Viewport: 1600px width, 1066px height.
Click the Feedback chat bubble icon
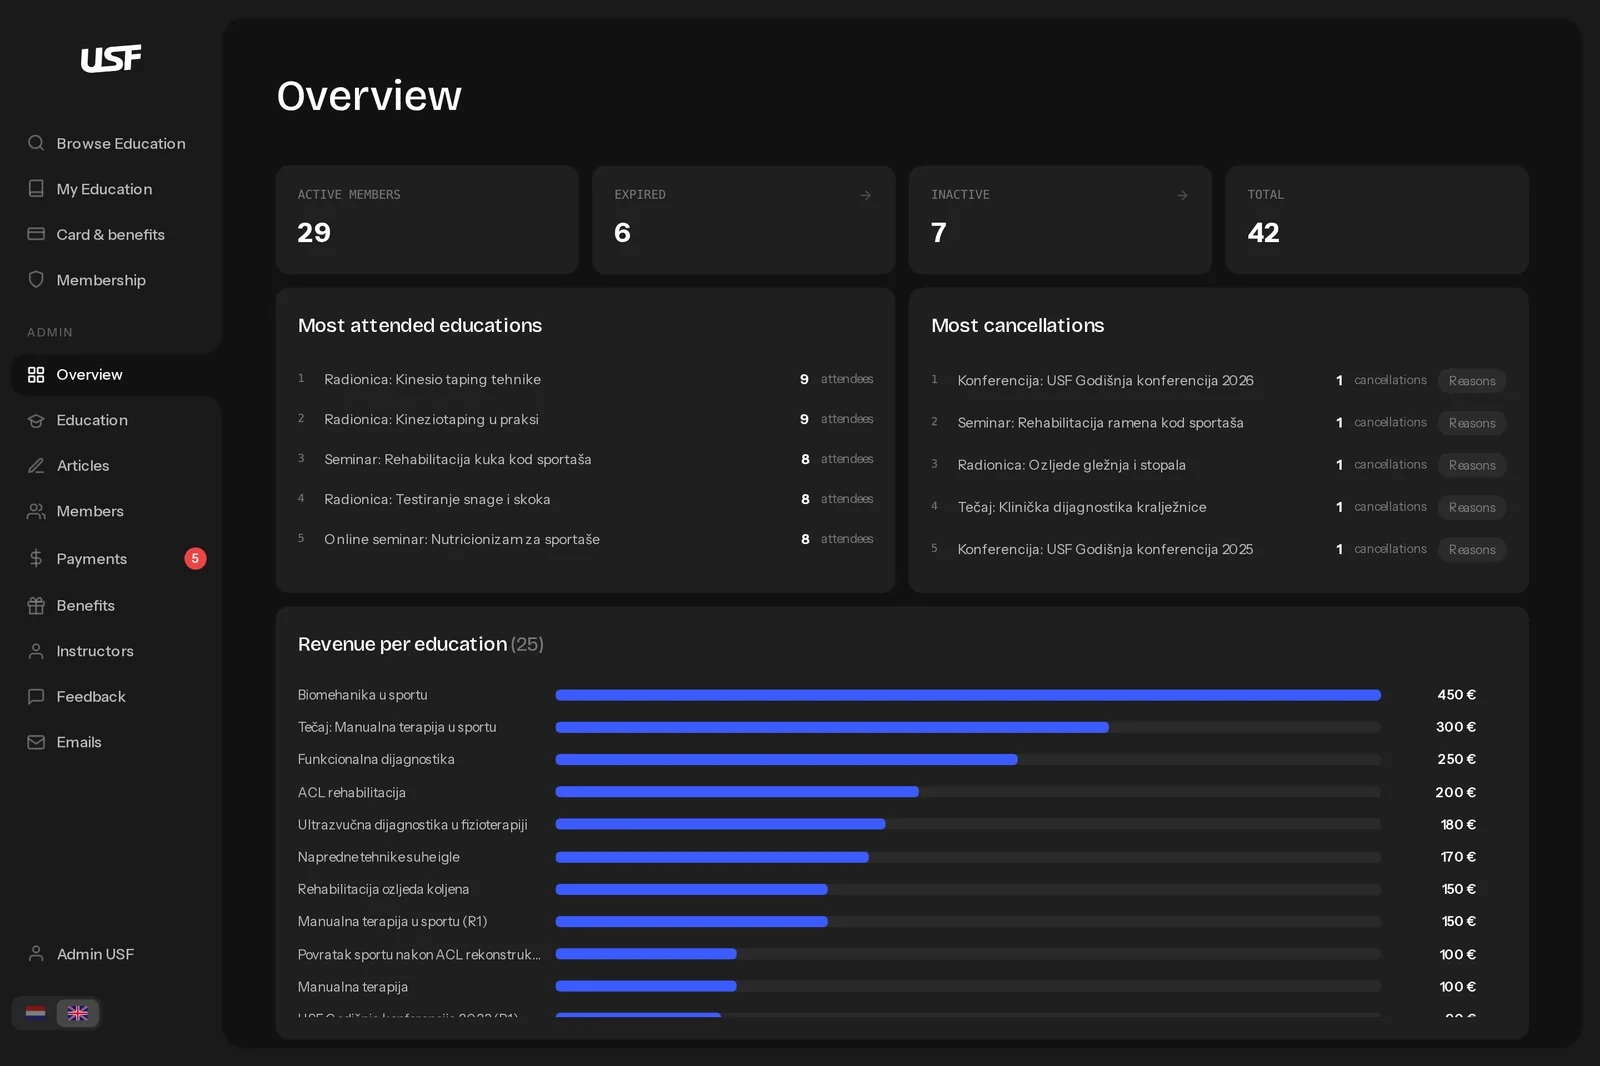(36, 697)
